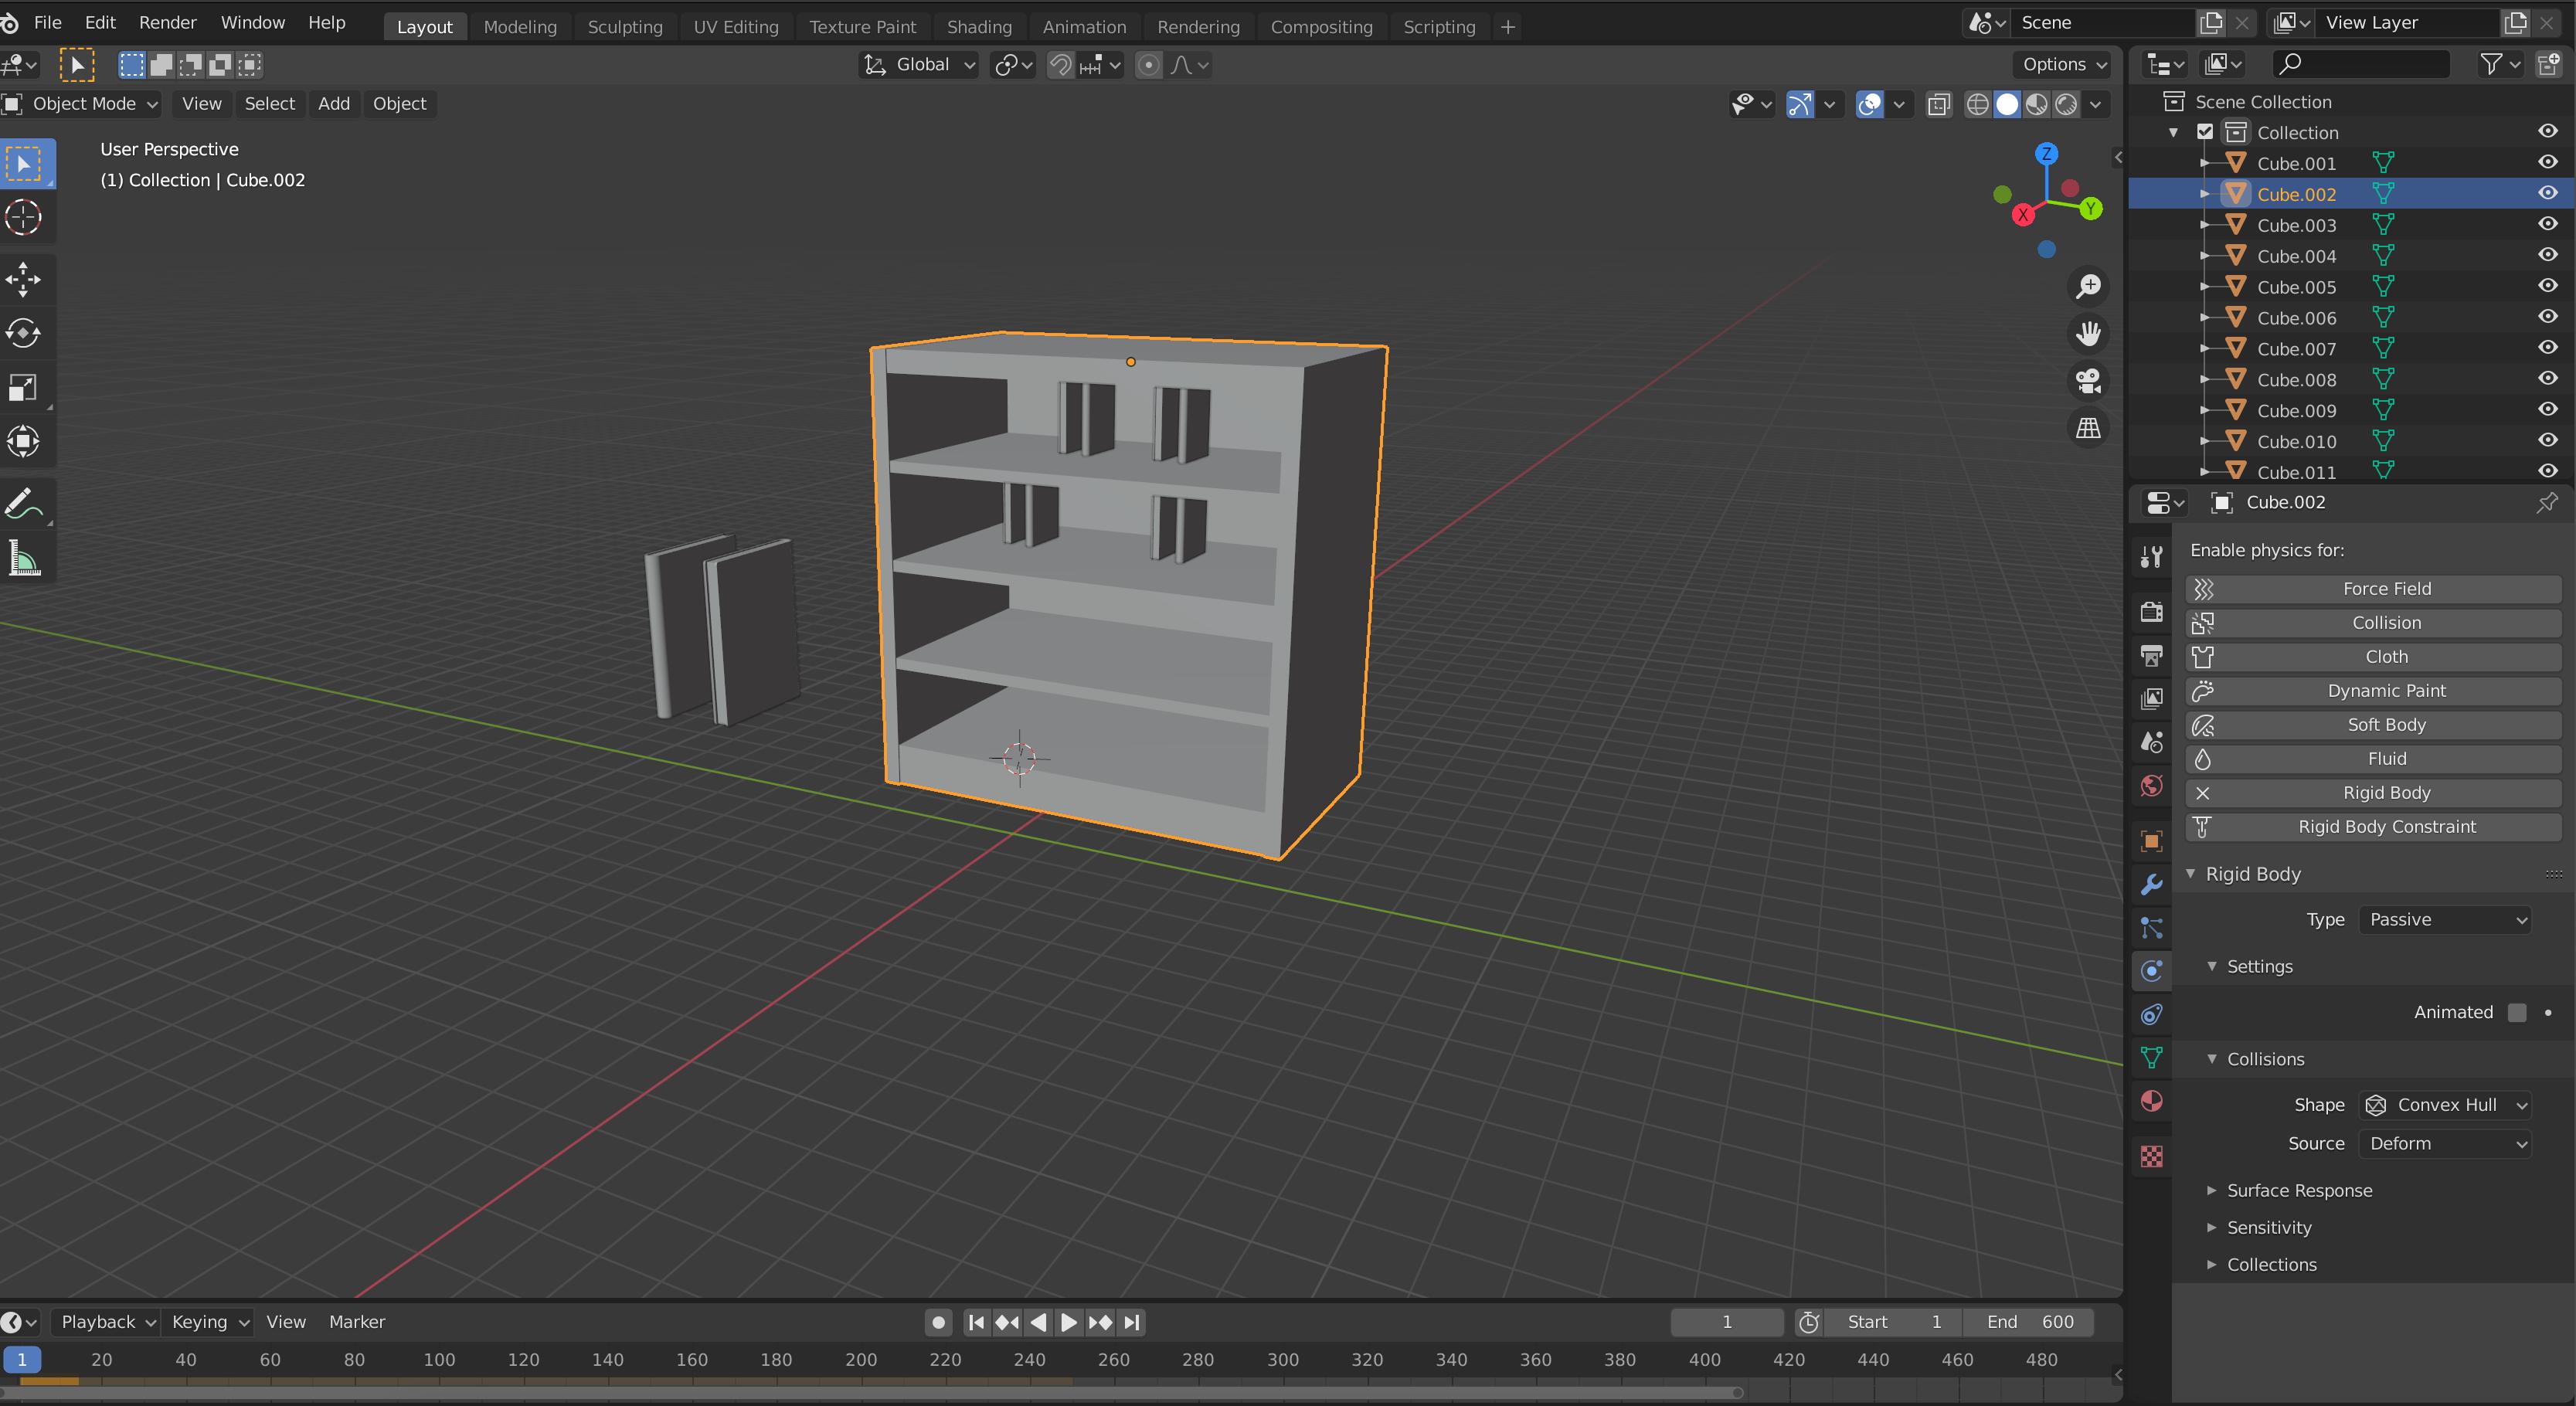Open the Add menu in viewport
The width and height of the screenshot is (2576, 1406).
point(334,104)
